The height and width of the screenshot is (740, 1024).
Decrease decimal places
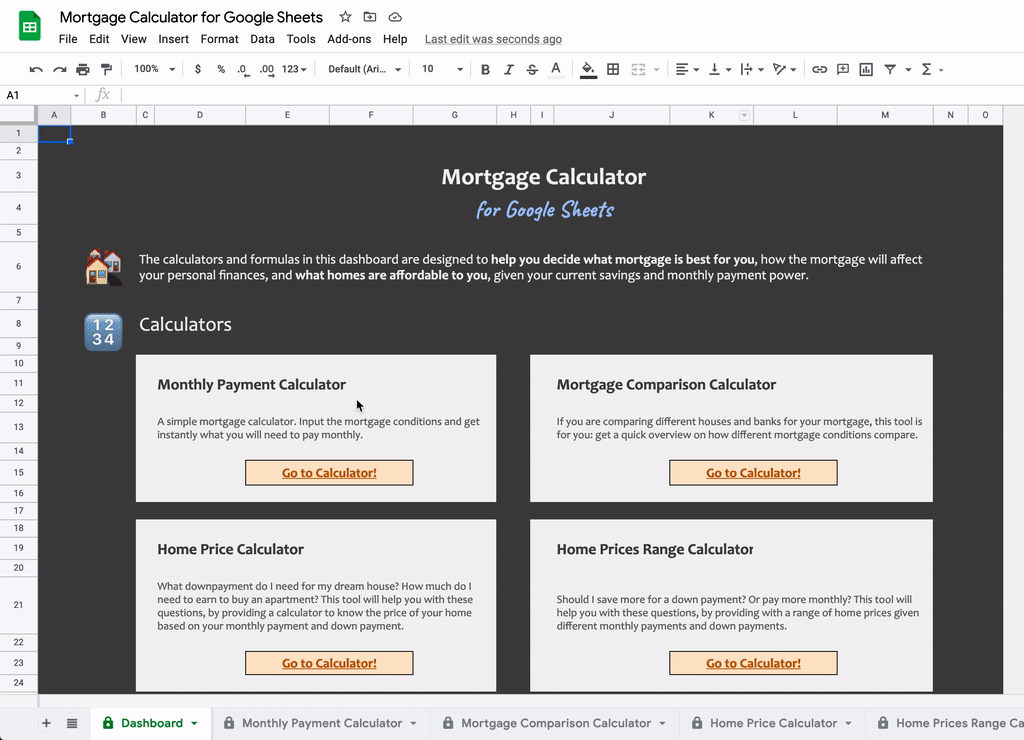(243, 69)
